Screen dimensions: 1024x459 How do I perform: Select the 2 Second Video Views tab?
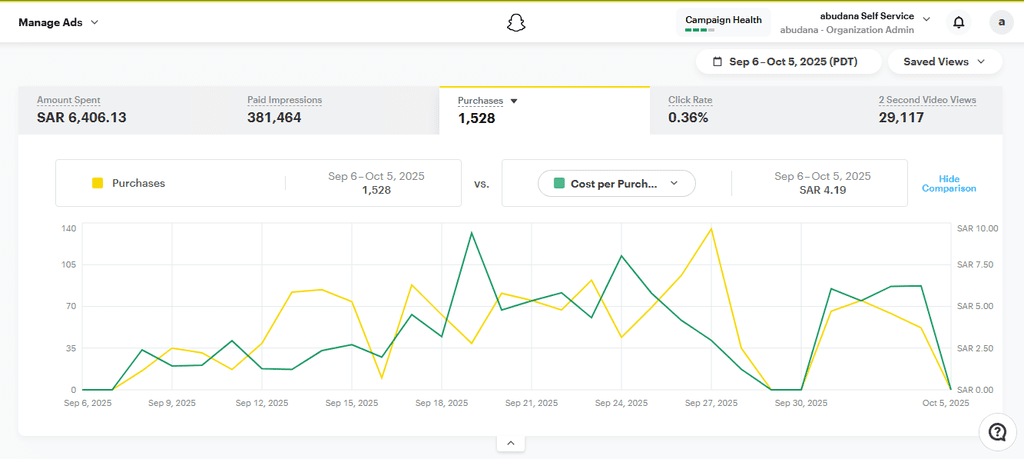[x=927, y=110]
